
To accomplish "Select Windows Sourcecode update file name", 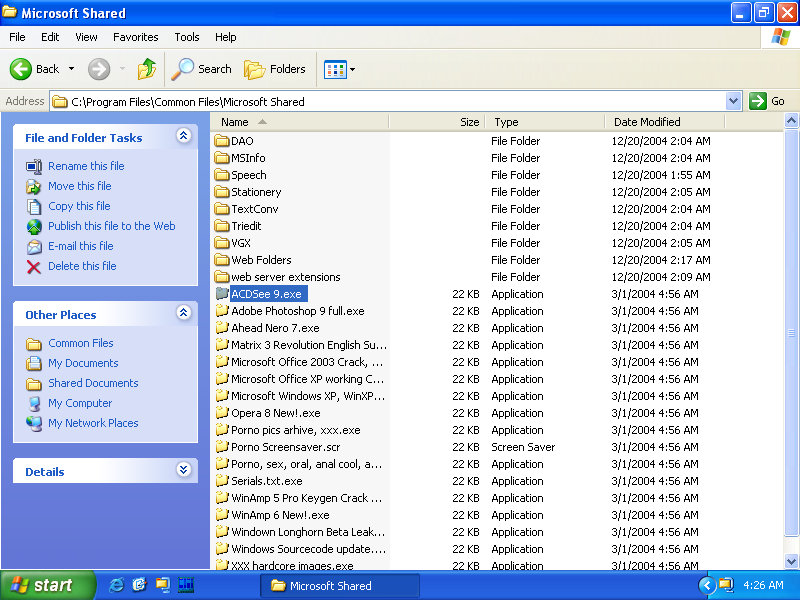I will [x=309, y=549].
